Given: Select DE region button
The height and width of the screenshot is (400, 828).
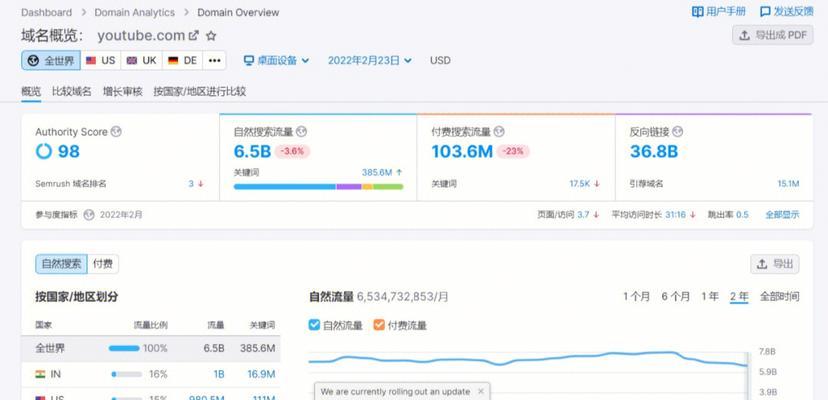Looking at the screenshot, I should pyautogui.click(x=183, y=61).
